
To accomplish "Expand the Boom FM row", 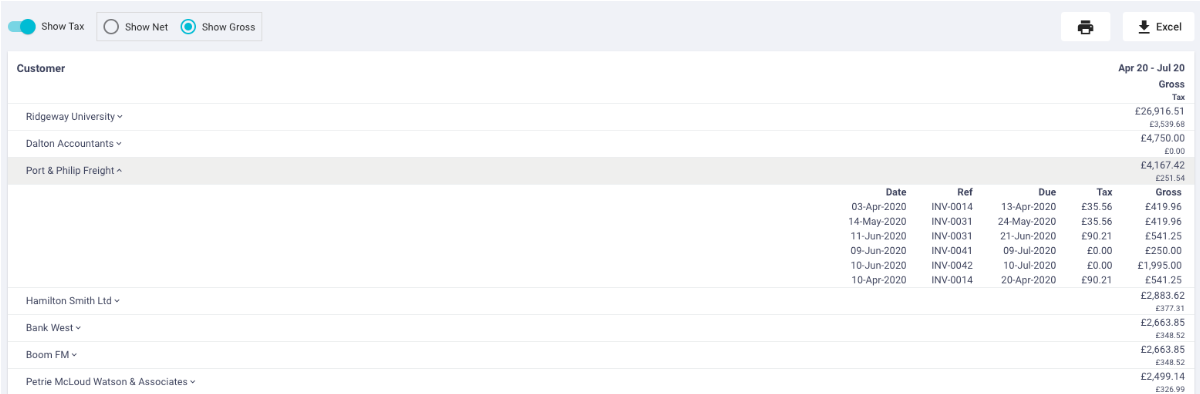I will (x=51, y=354).
